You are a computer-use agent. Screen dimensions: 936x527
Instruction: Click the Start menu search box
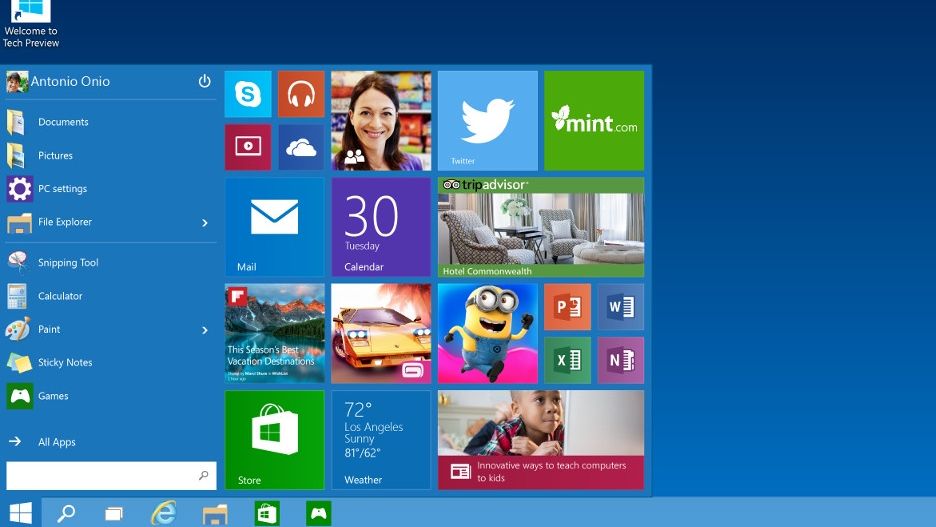(111, 476)
